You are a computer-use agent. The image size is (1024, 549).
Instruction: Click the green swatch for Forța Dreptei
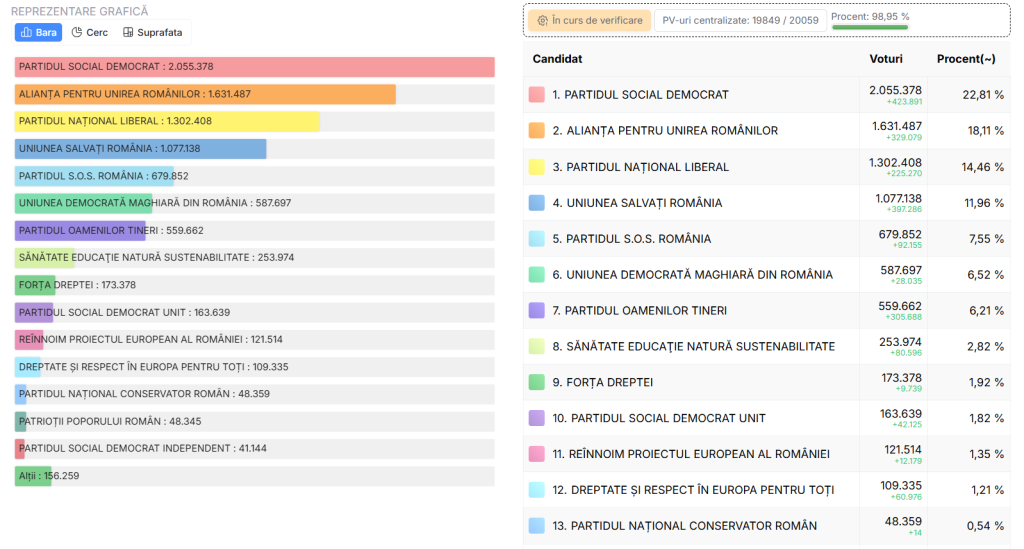536,382
